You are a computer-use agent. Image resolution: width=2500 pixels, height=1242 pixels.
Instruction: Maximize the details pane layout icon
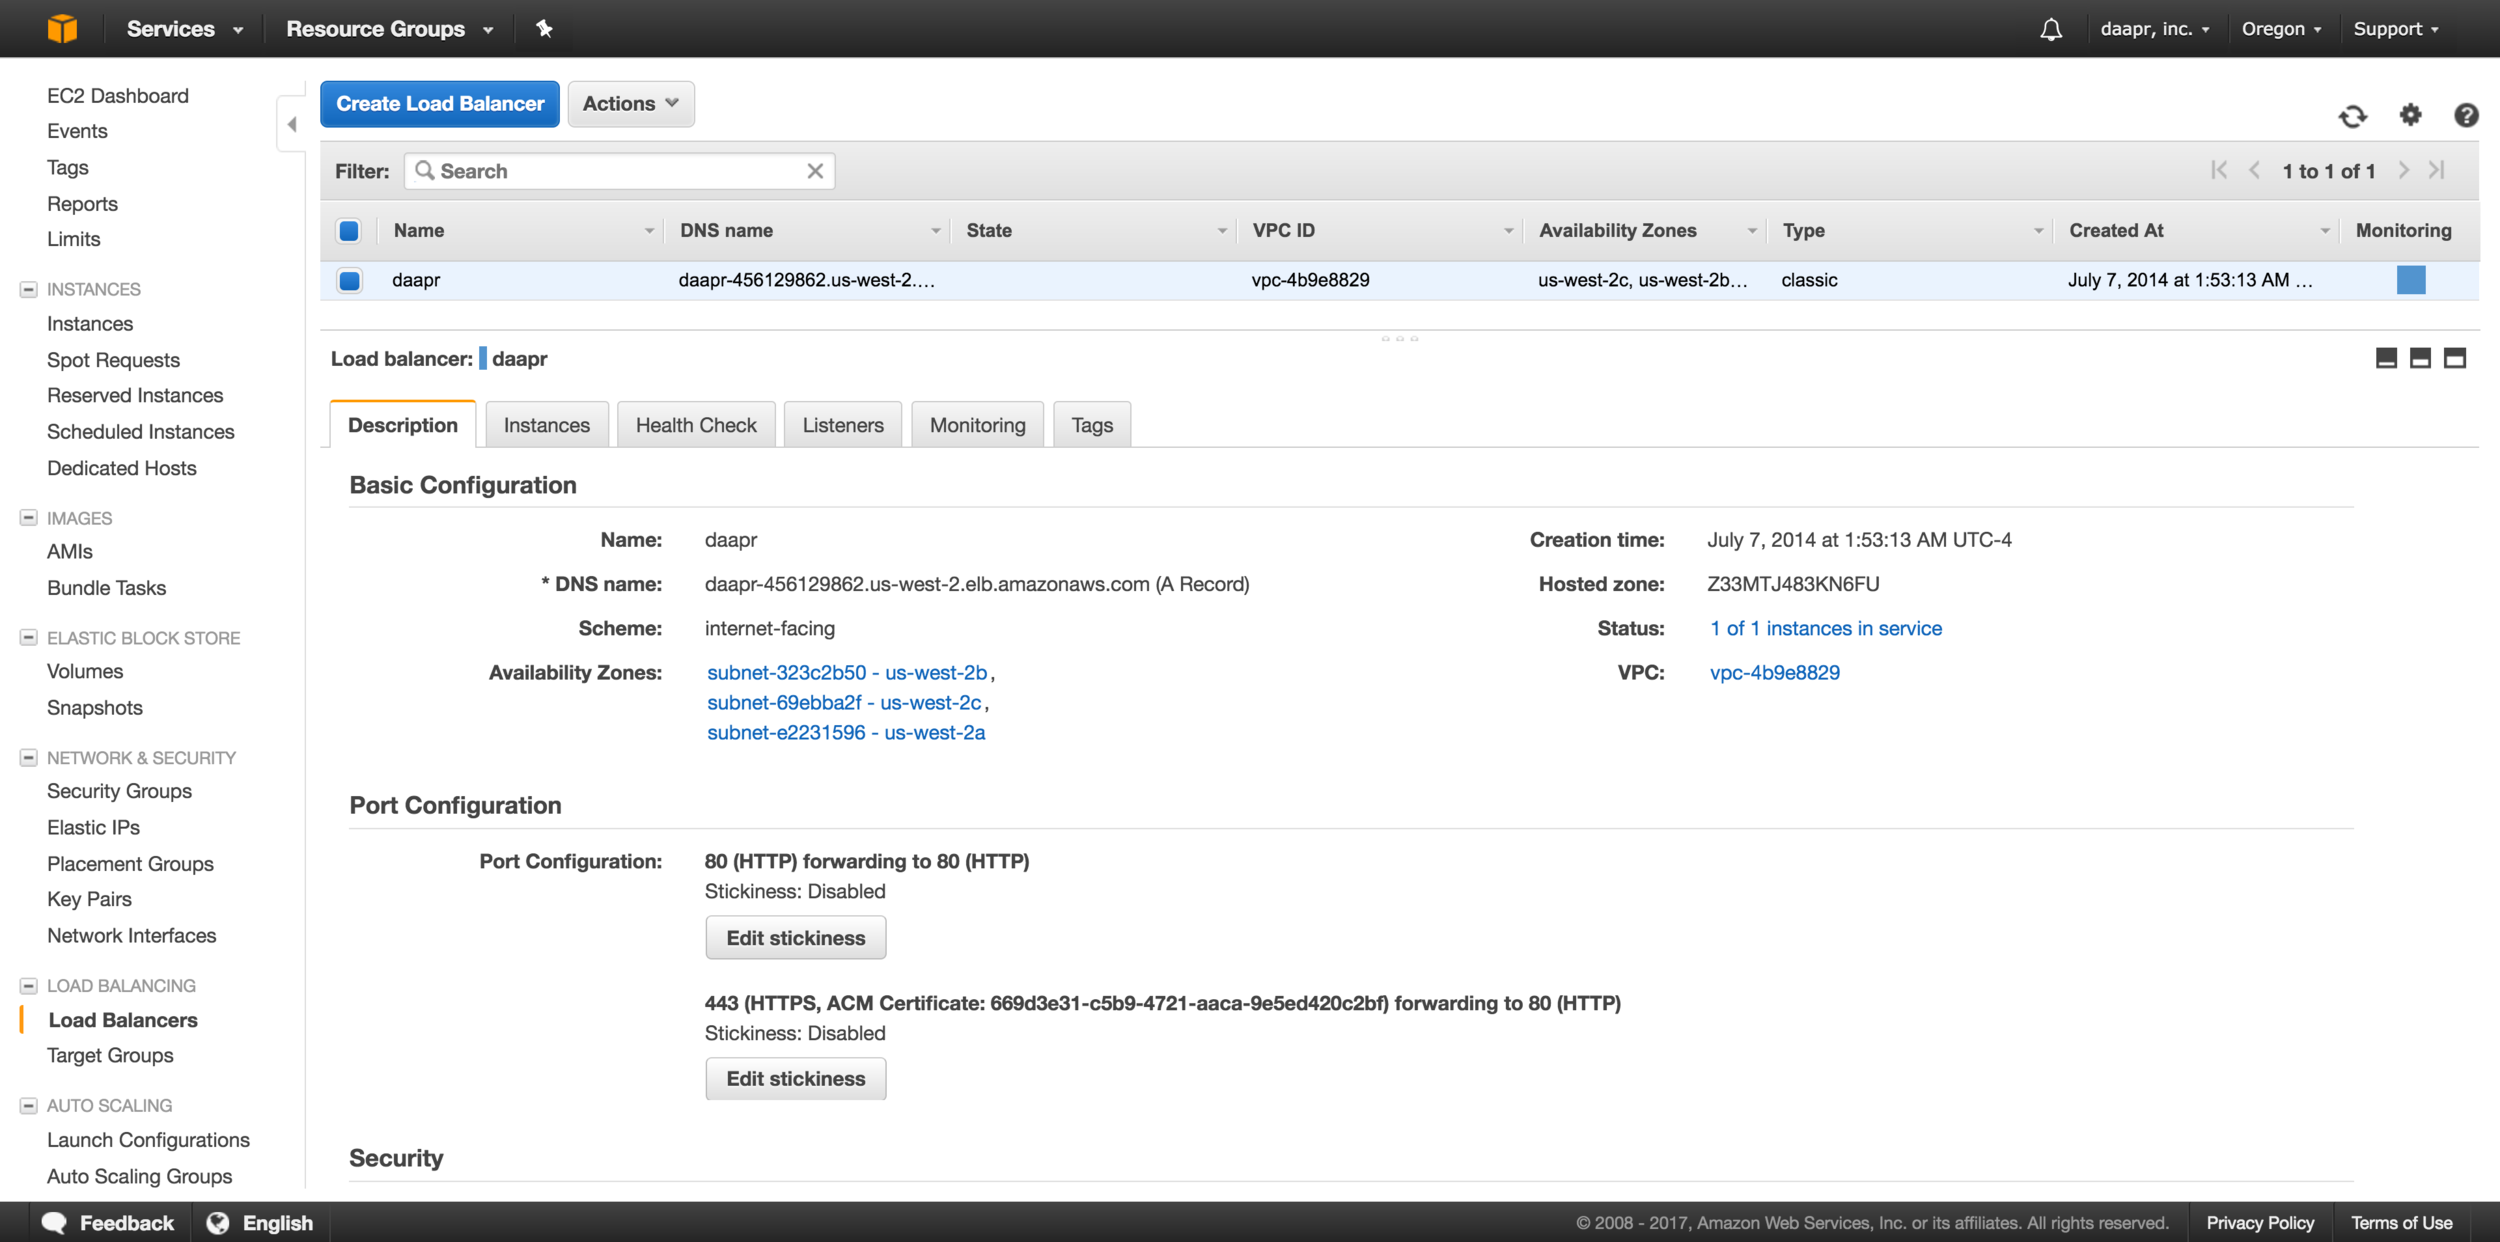pos(2455,358)
